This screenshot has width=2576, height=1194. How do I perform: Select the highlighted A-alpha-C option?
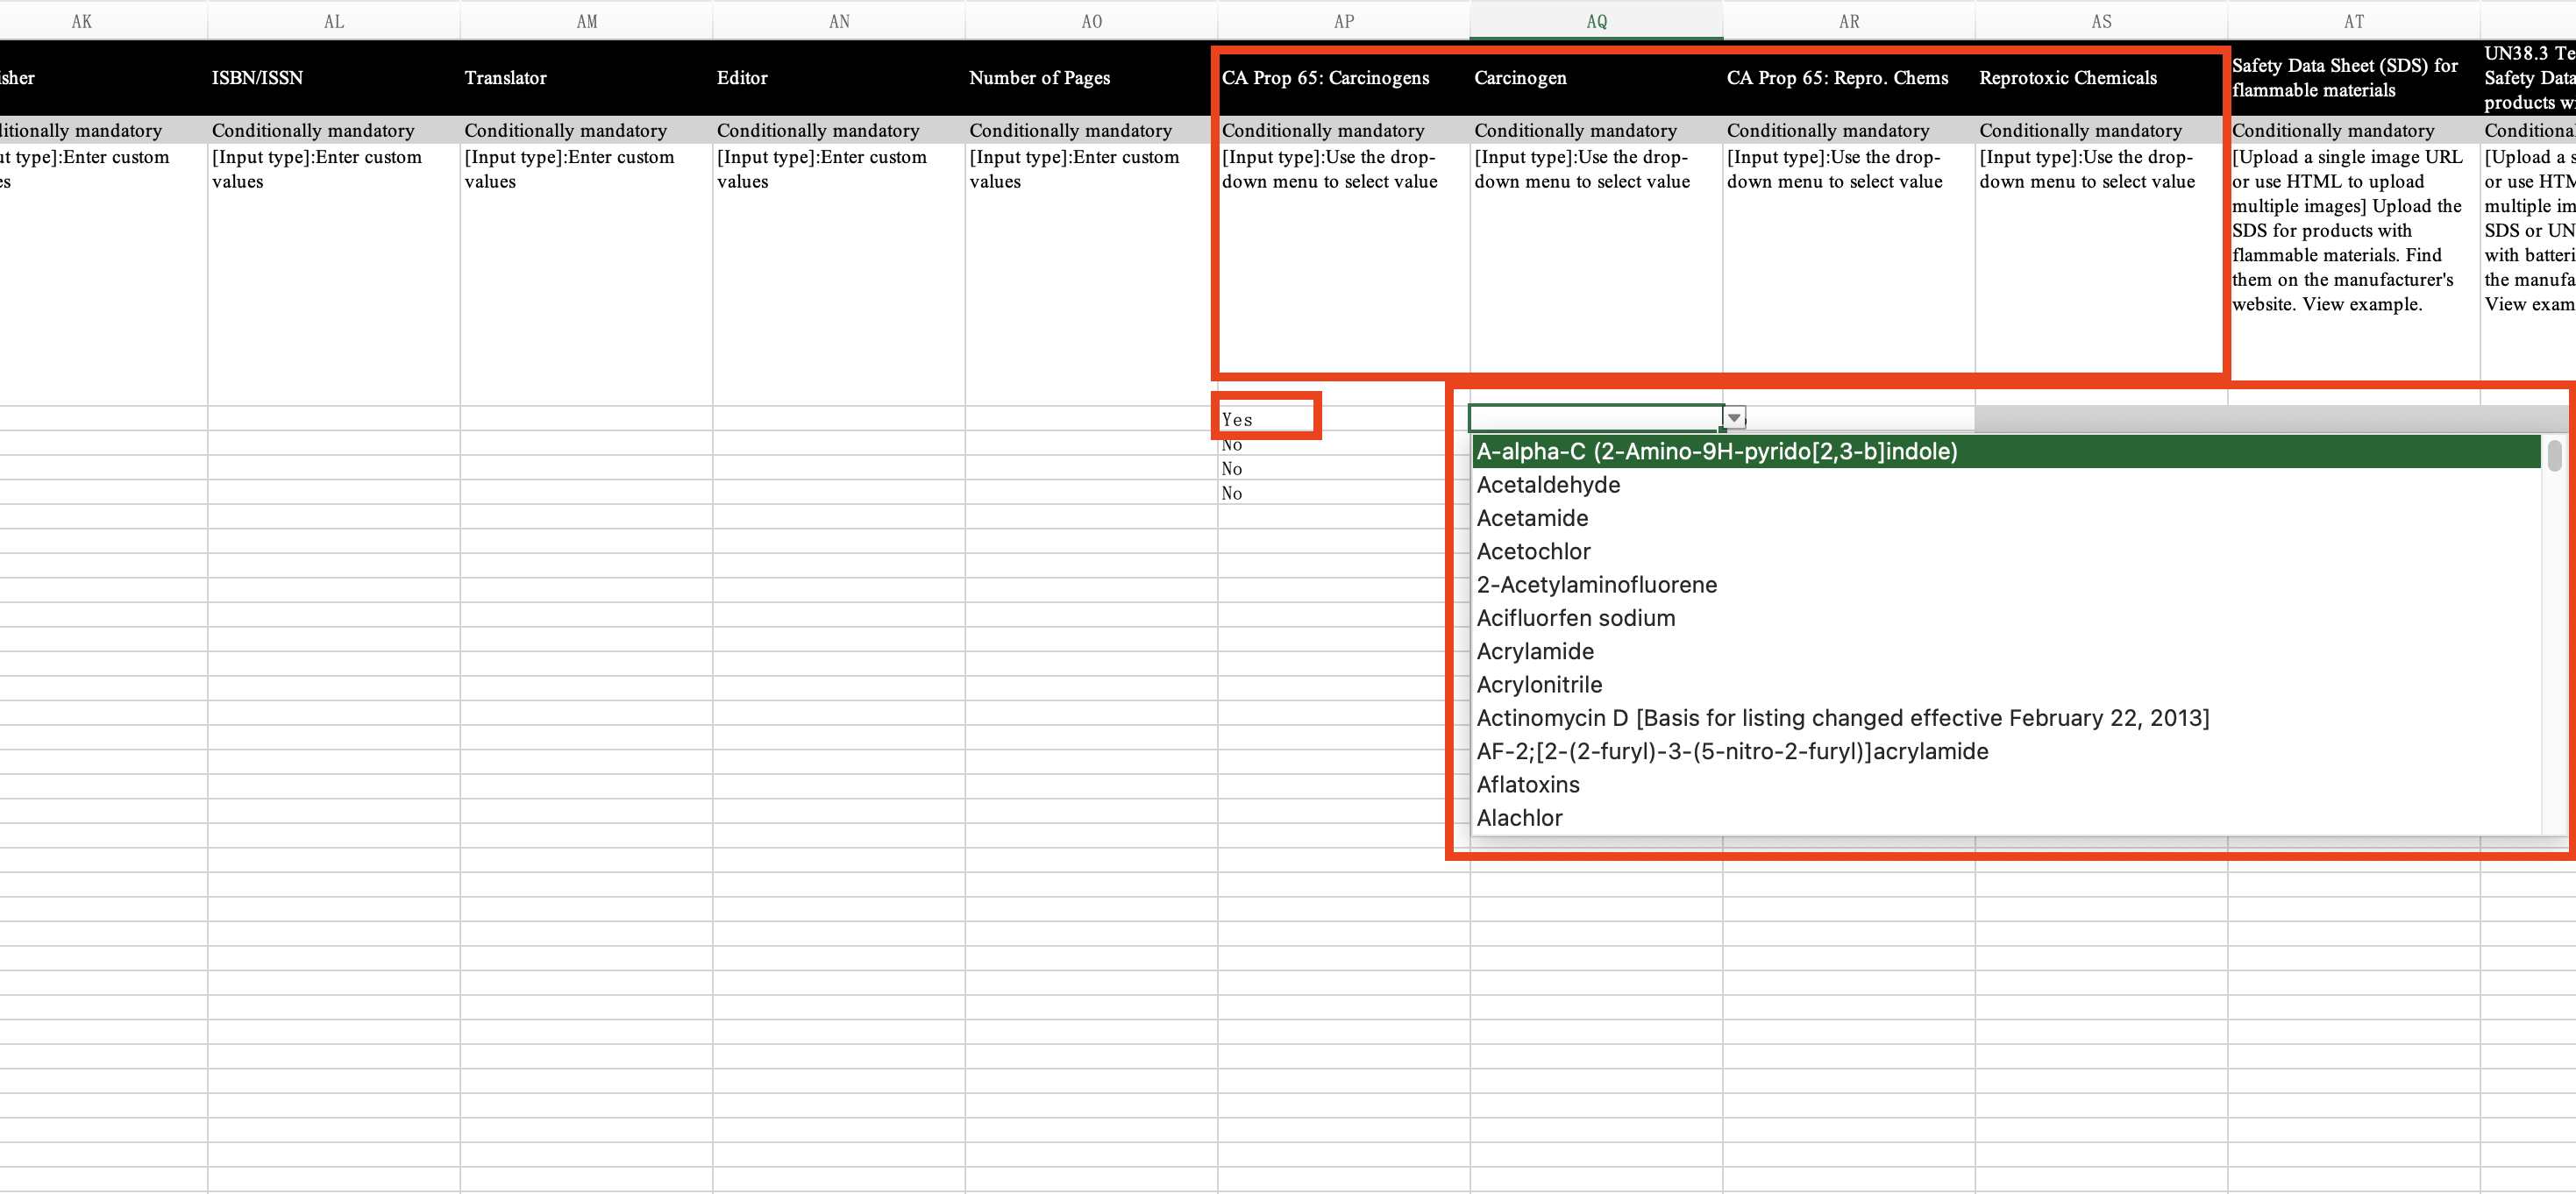[x=1716, y=452]
